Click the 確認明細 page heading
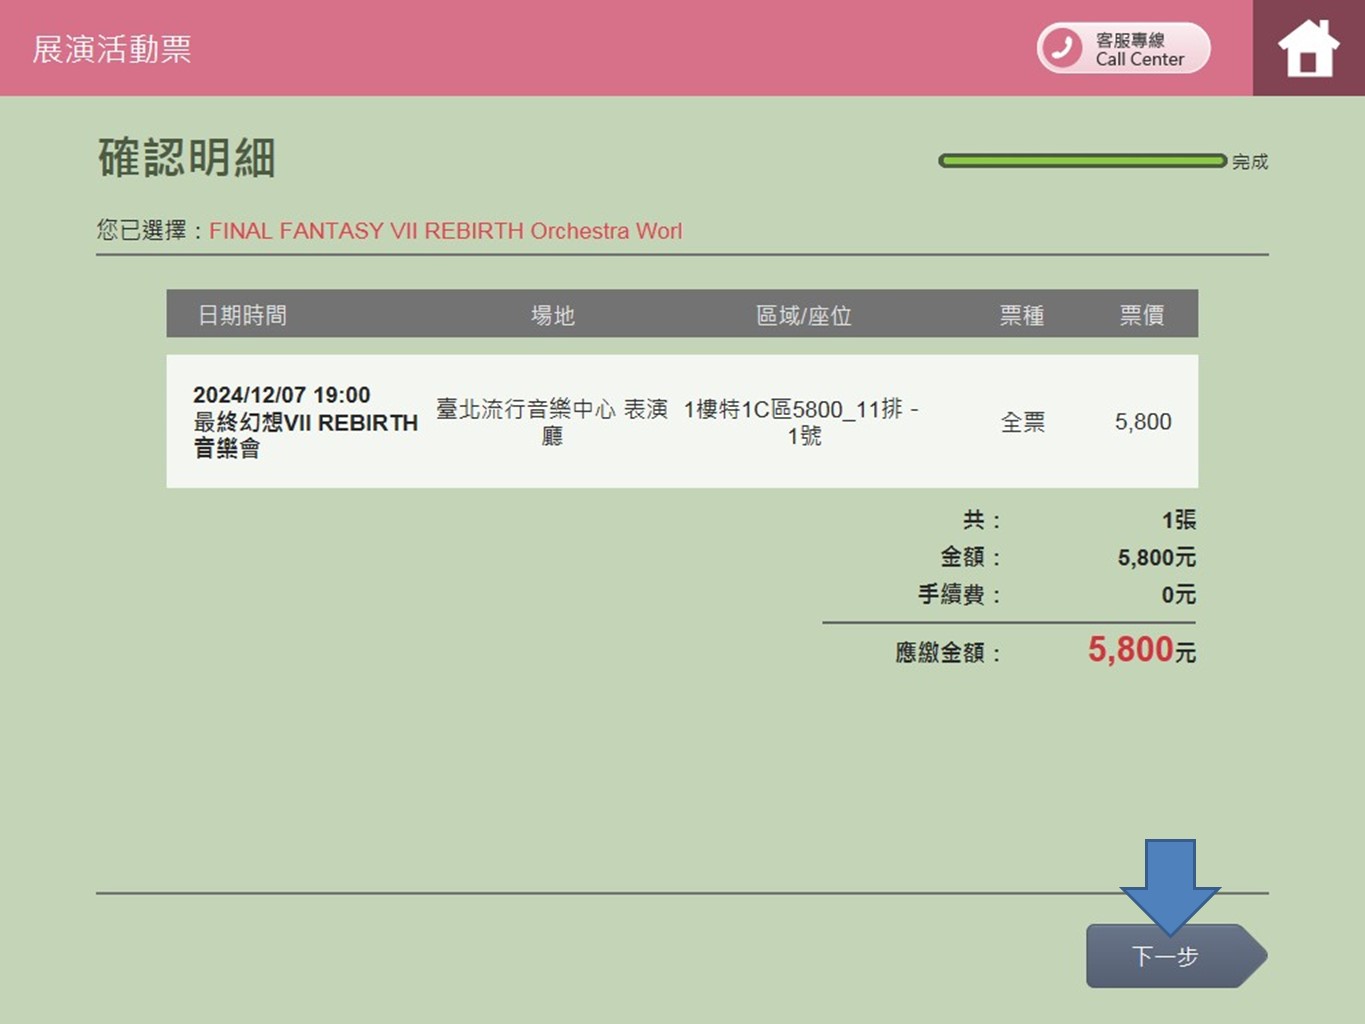 pos(187,158)
